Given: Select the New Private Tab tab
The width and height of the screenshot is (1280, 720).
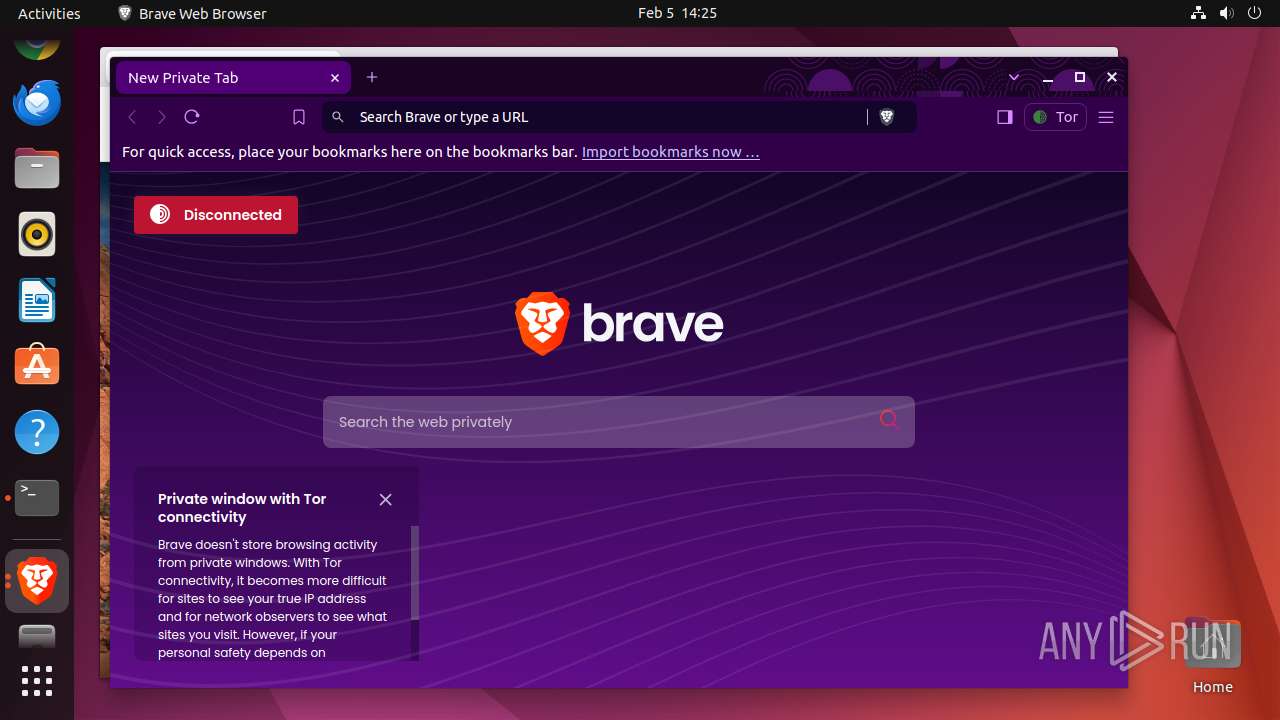Looking at the screenshot, I should tap(233, 78).
